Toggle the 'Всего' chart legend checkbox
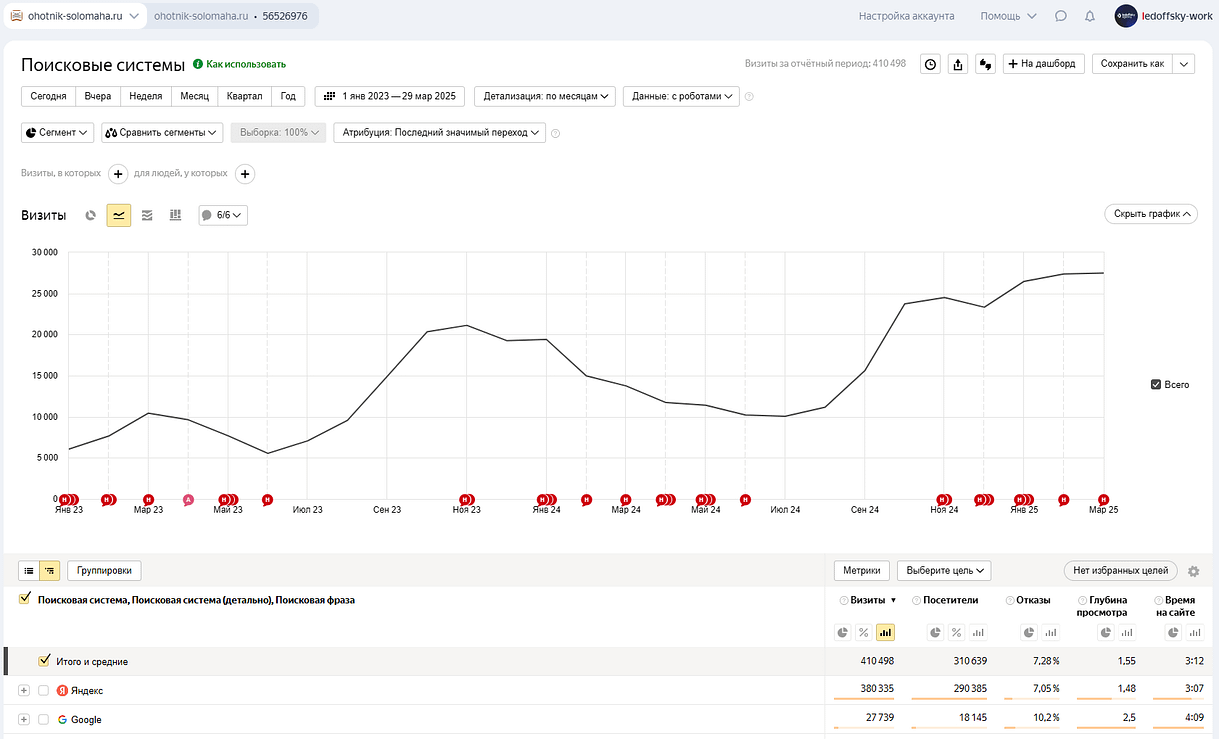Screen dimensions: 1219x739 [x=1156, y=384]
